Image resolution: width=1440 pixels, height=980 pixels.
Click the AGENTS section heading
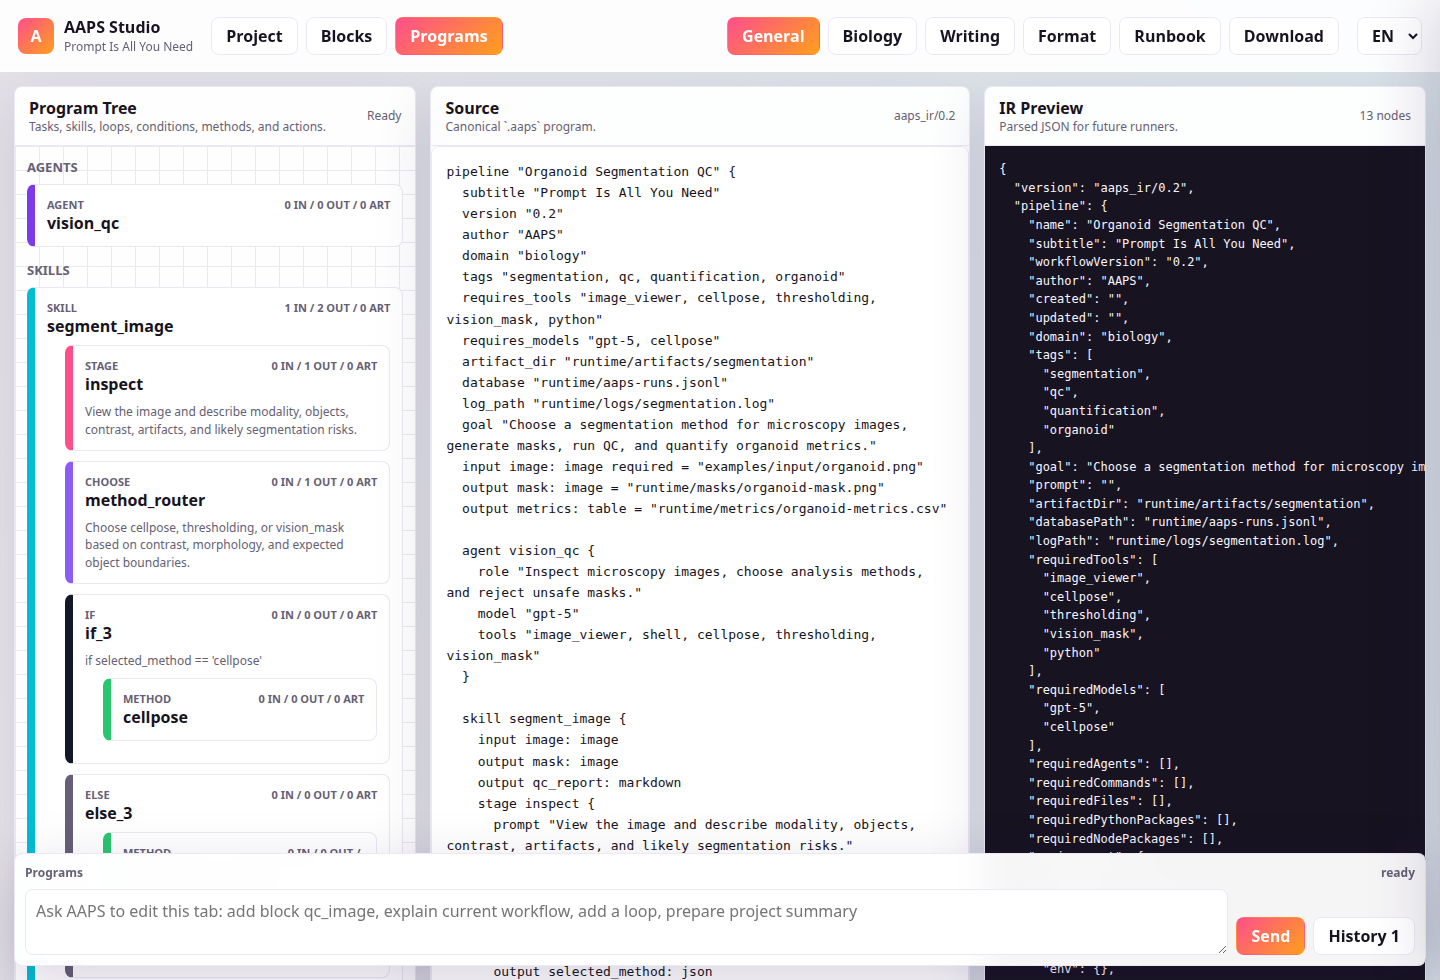tap(52, 167)
